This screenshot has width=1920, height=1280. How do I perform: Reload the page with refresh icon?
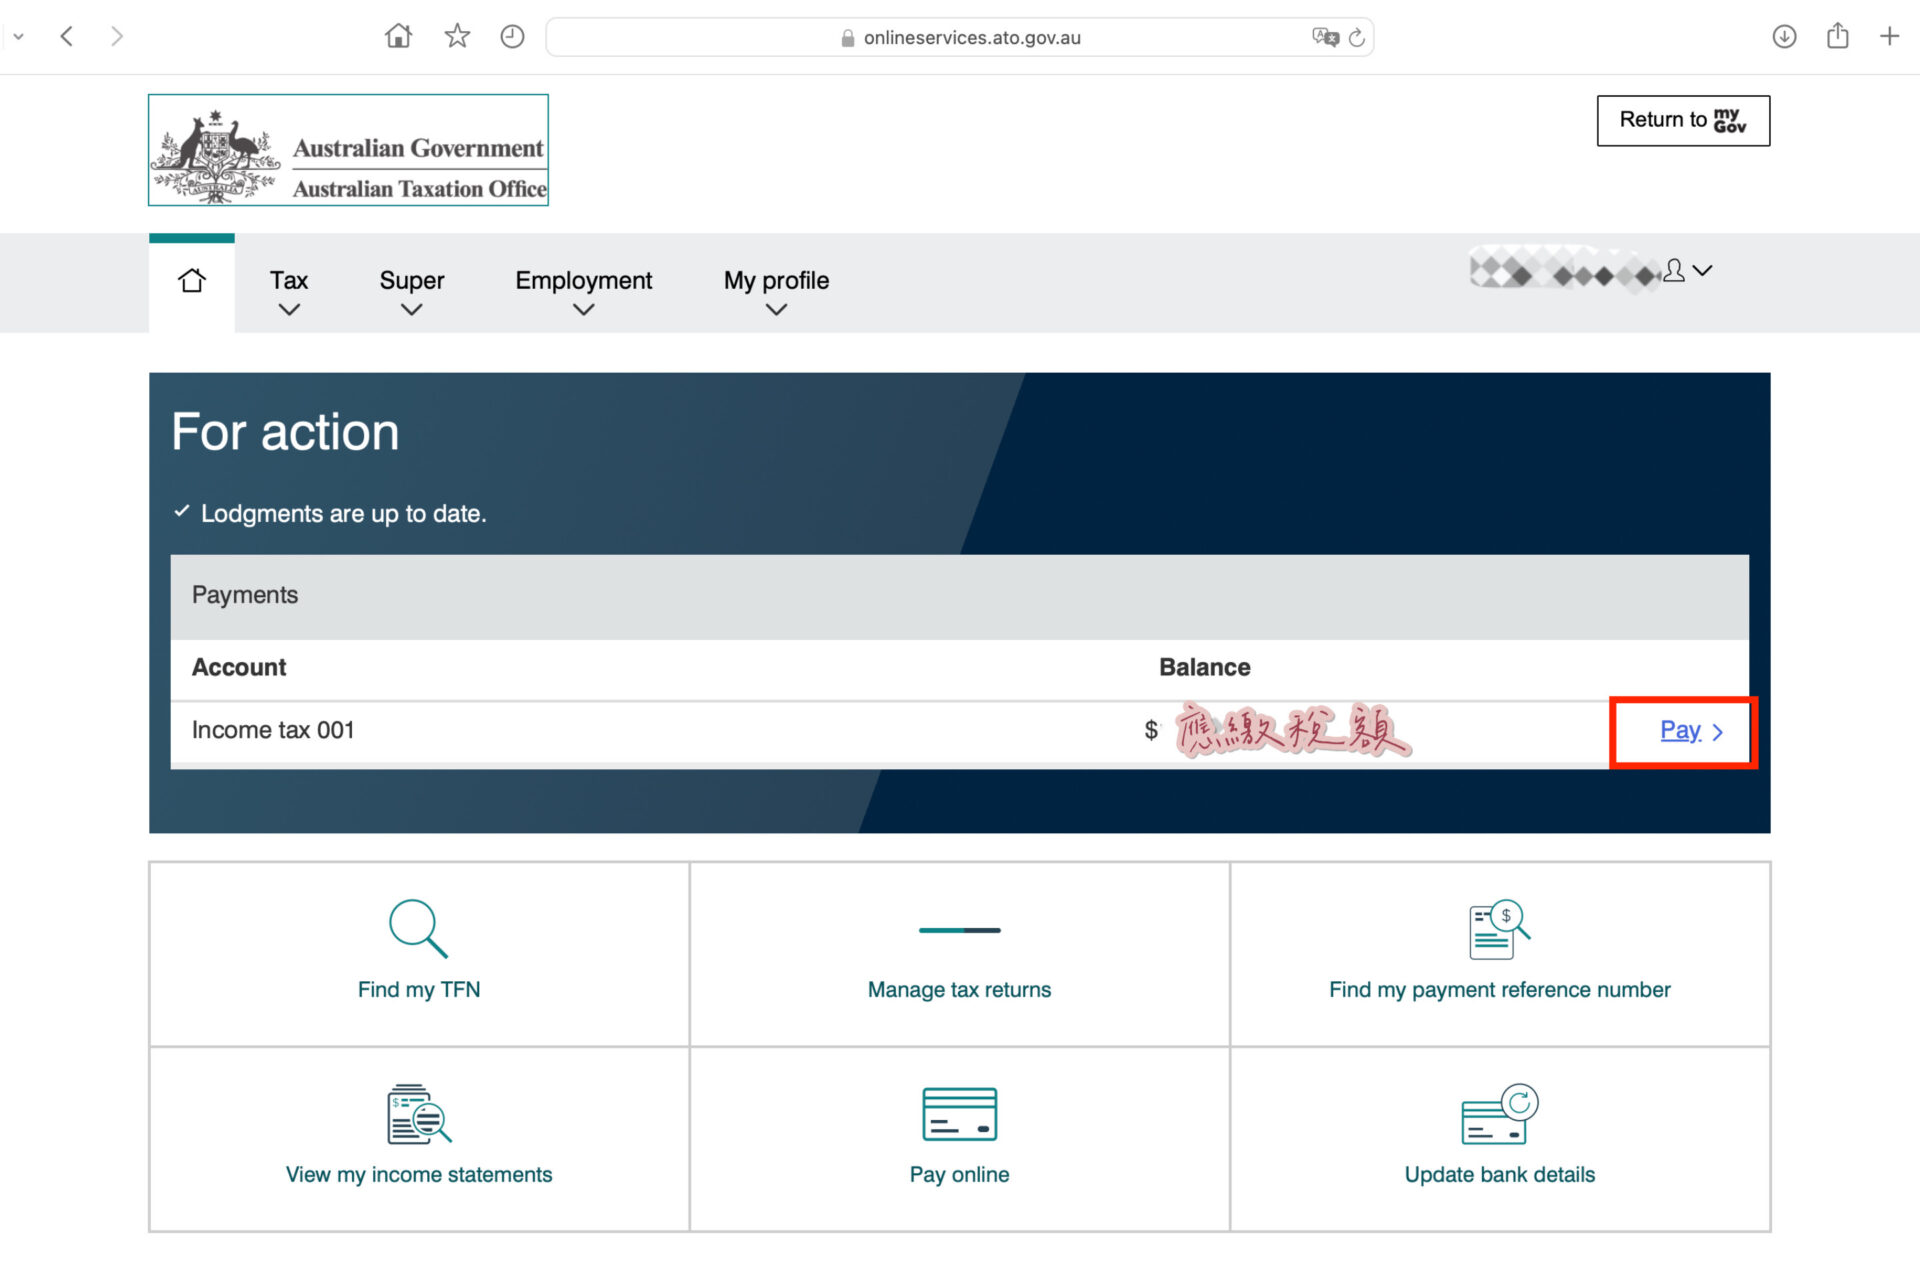click(1357, 38)
